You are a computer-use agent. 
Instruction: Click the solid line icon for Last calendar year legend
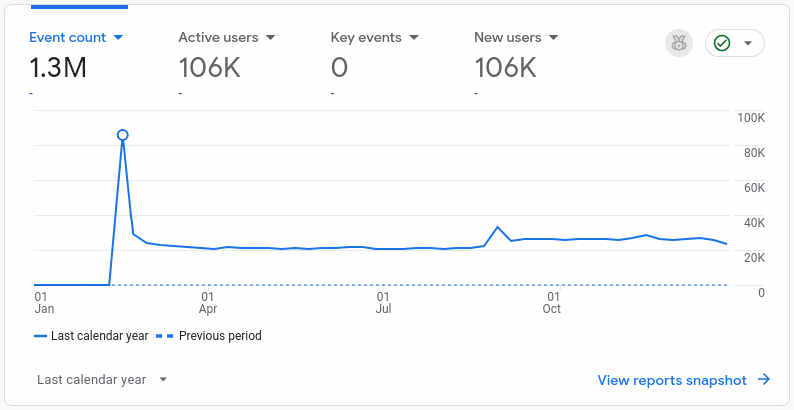click(x=41, y=336)
